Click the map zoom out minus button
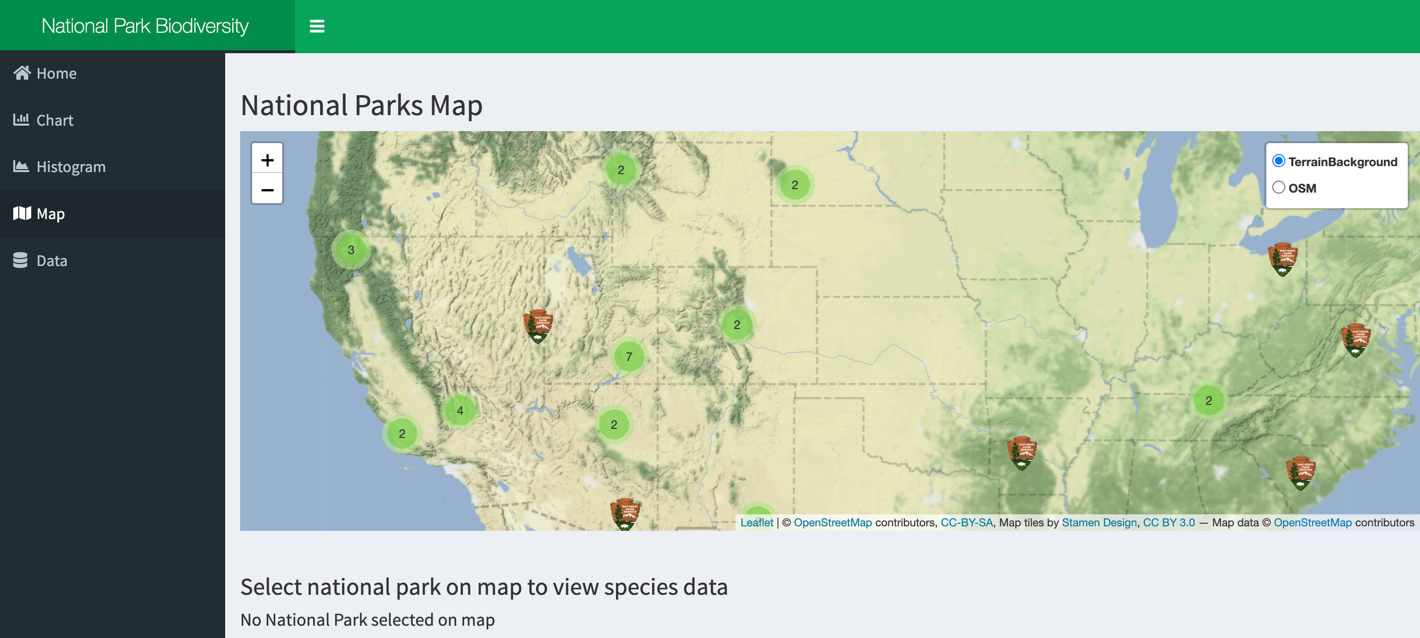This screenshot has width=1420, height=638. [267, 189]
